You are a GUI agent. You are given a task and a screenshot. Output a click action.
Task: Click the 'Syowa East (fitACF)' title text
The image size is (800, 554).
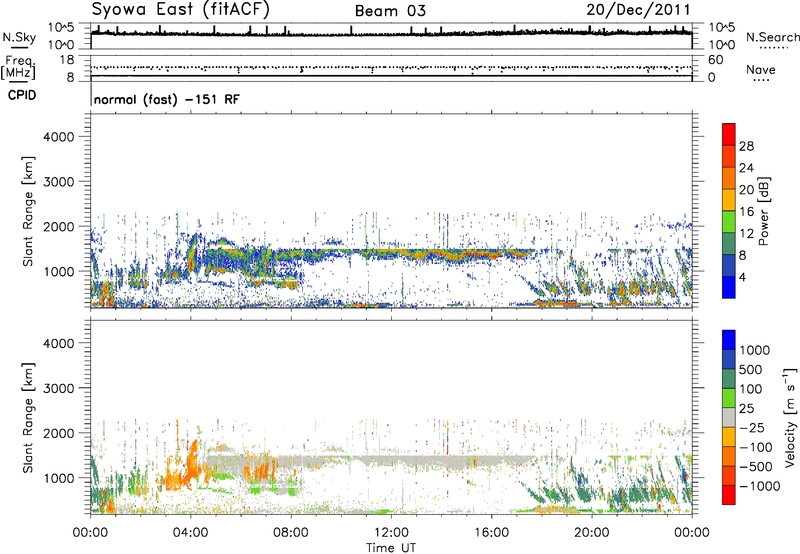[181, 9]
